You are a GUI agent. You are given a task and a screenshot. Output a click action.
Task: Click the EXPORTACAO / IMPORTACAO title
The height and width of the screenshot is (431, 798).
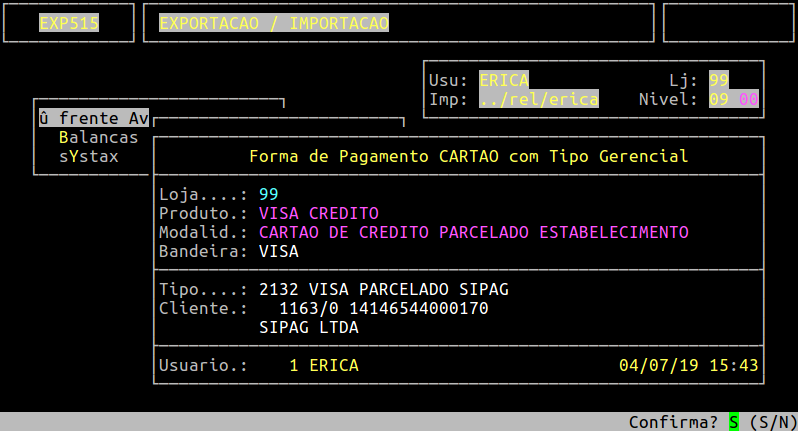click(x=273, y=22)
